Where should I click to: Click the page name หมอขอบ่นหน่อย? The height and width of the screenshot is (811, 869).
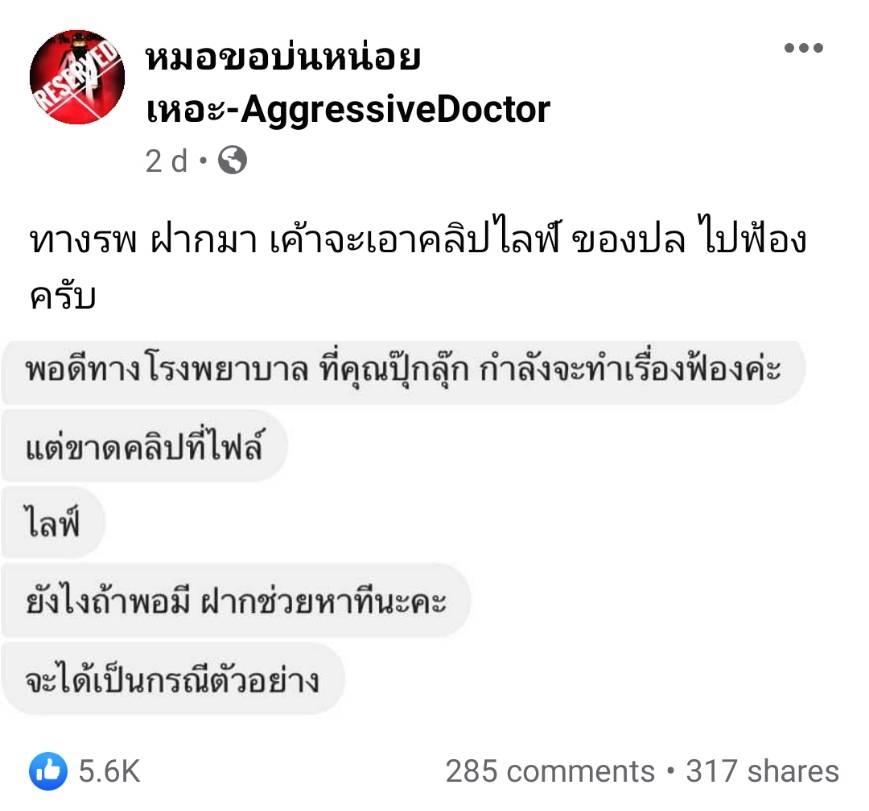[283, 59]
